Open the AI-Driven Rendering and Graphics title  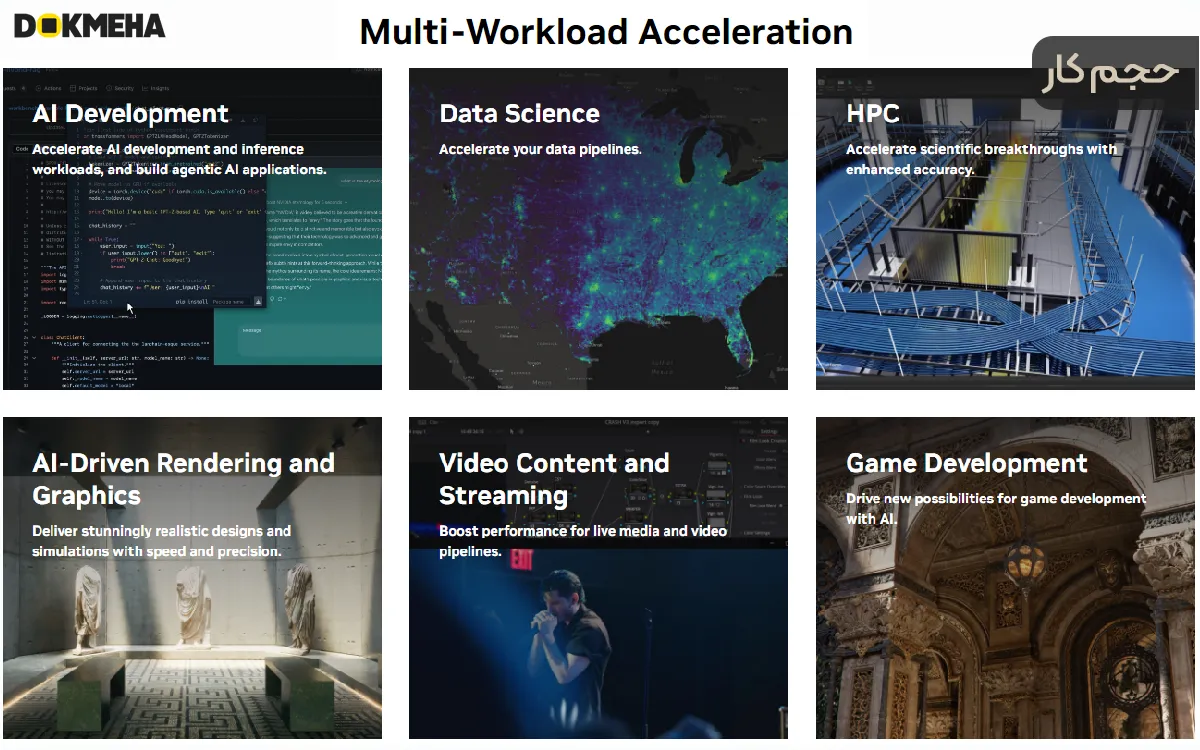tap(183, 479)
